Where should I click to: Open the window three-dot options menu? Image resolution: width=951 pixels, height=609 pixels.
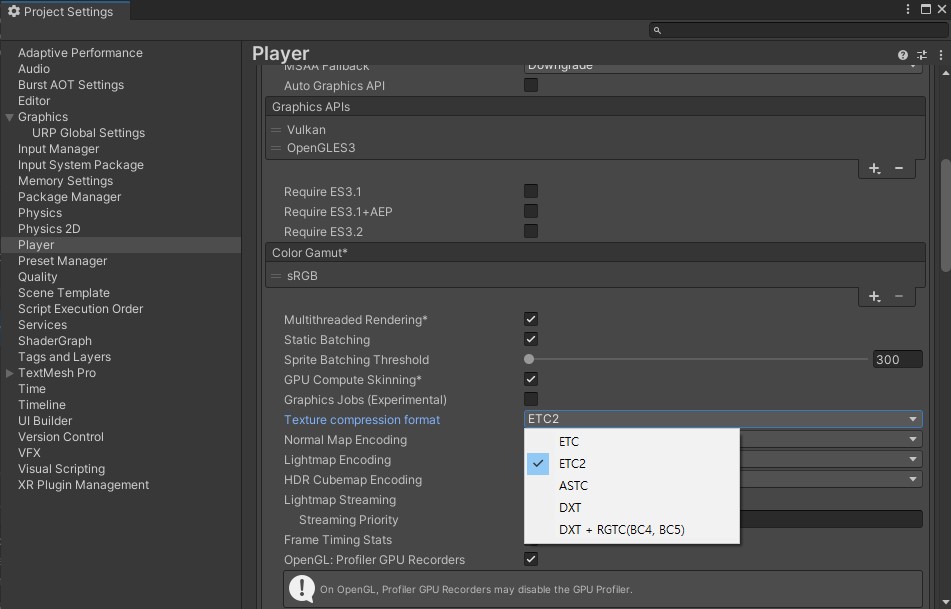click(x=908, y=9)
